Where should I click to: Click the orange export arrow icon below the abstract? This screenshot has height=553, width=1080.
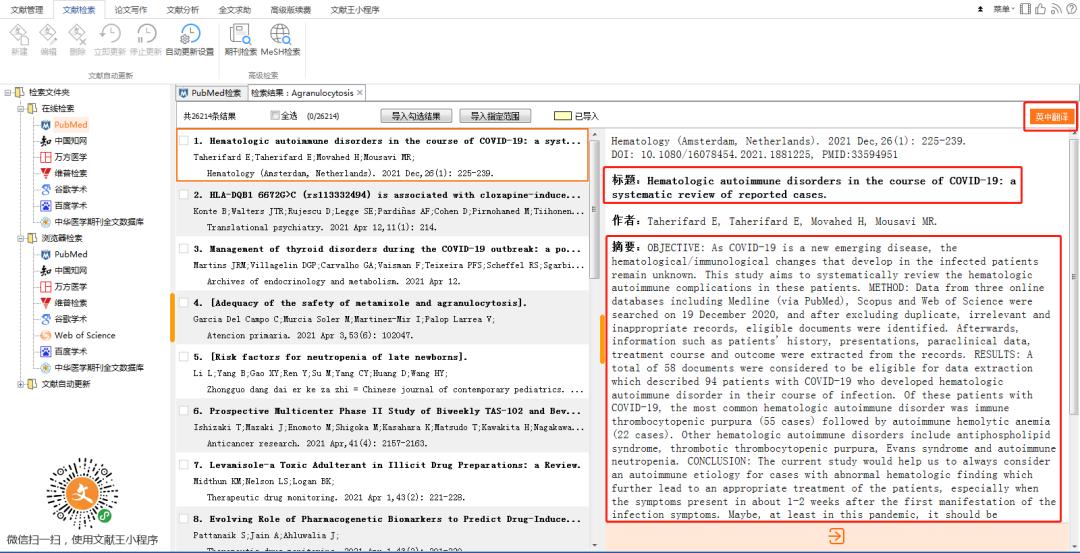coord(836,537)
